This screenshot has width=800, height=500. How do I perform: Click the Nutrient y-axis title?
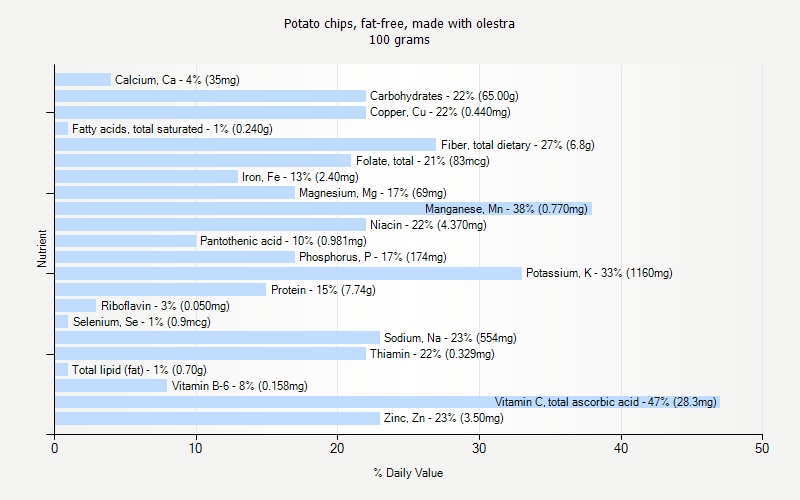point(43,249)
